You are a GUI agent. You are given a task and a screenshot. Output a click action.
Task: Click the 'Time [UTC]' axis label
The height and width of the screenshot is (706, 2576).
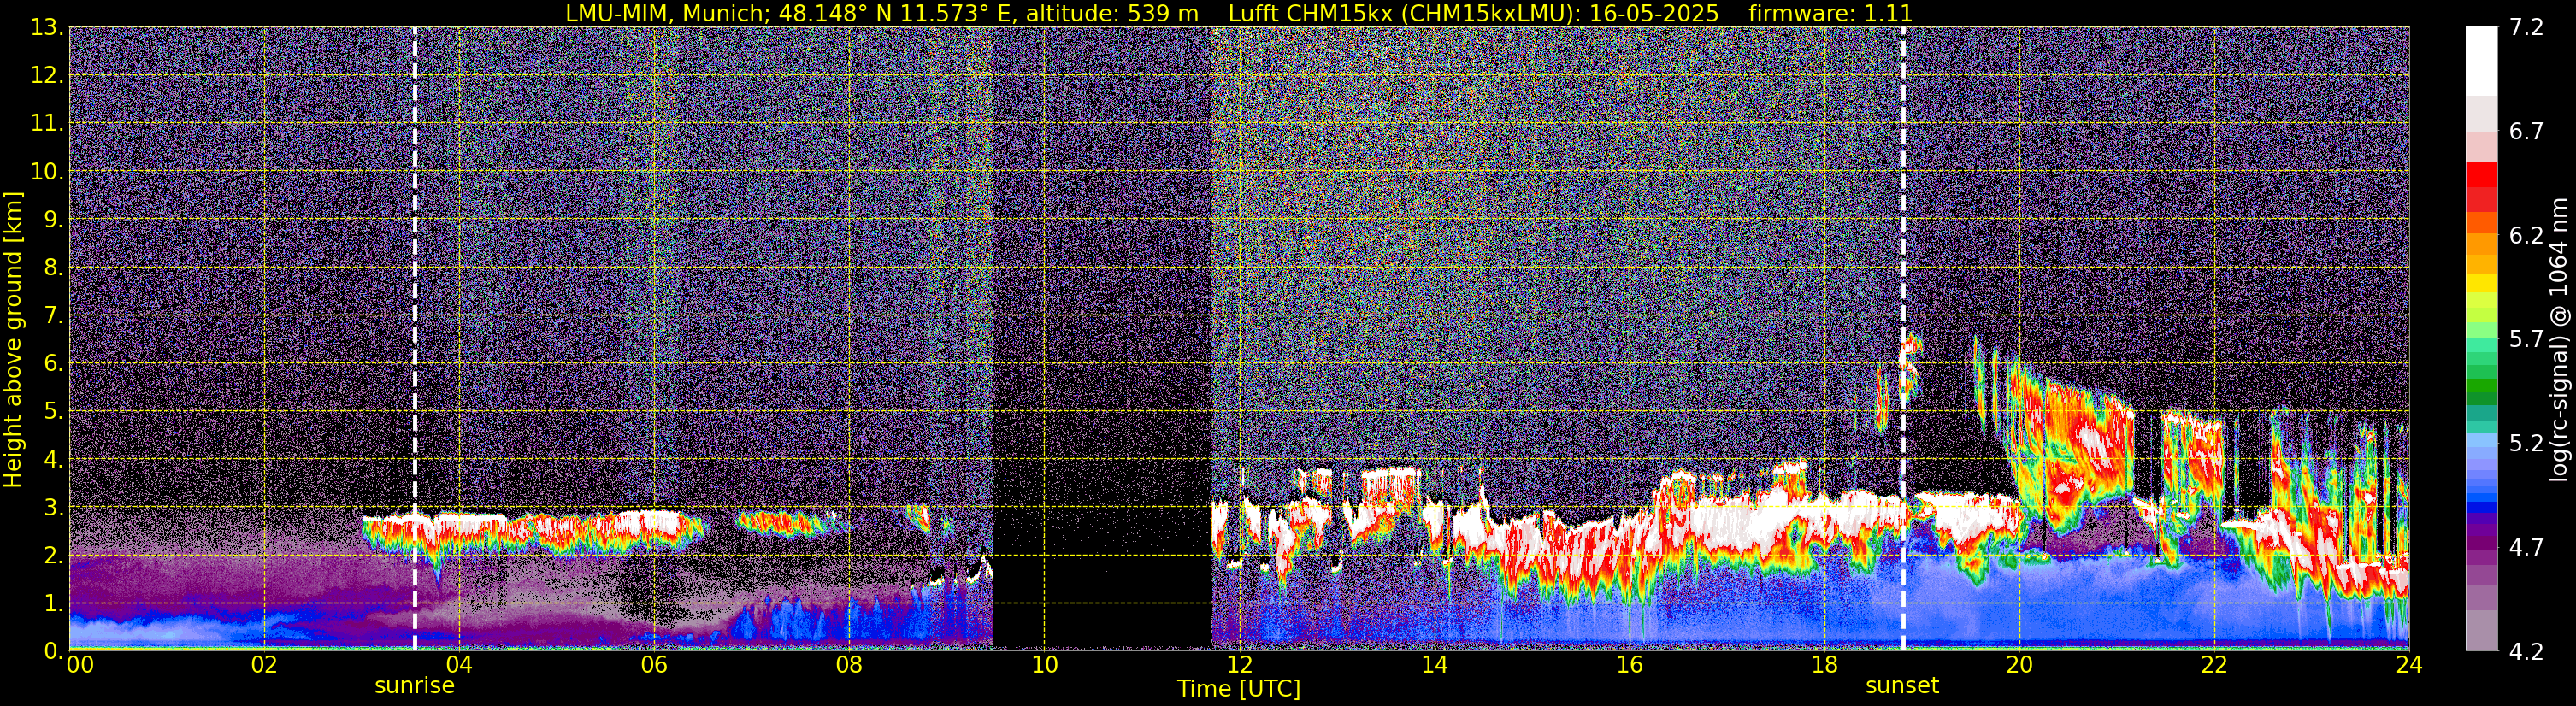[1239, 689]
